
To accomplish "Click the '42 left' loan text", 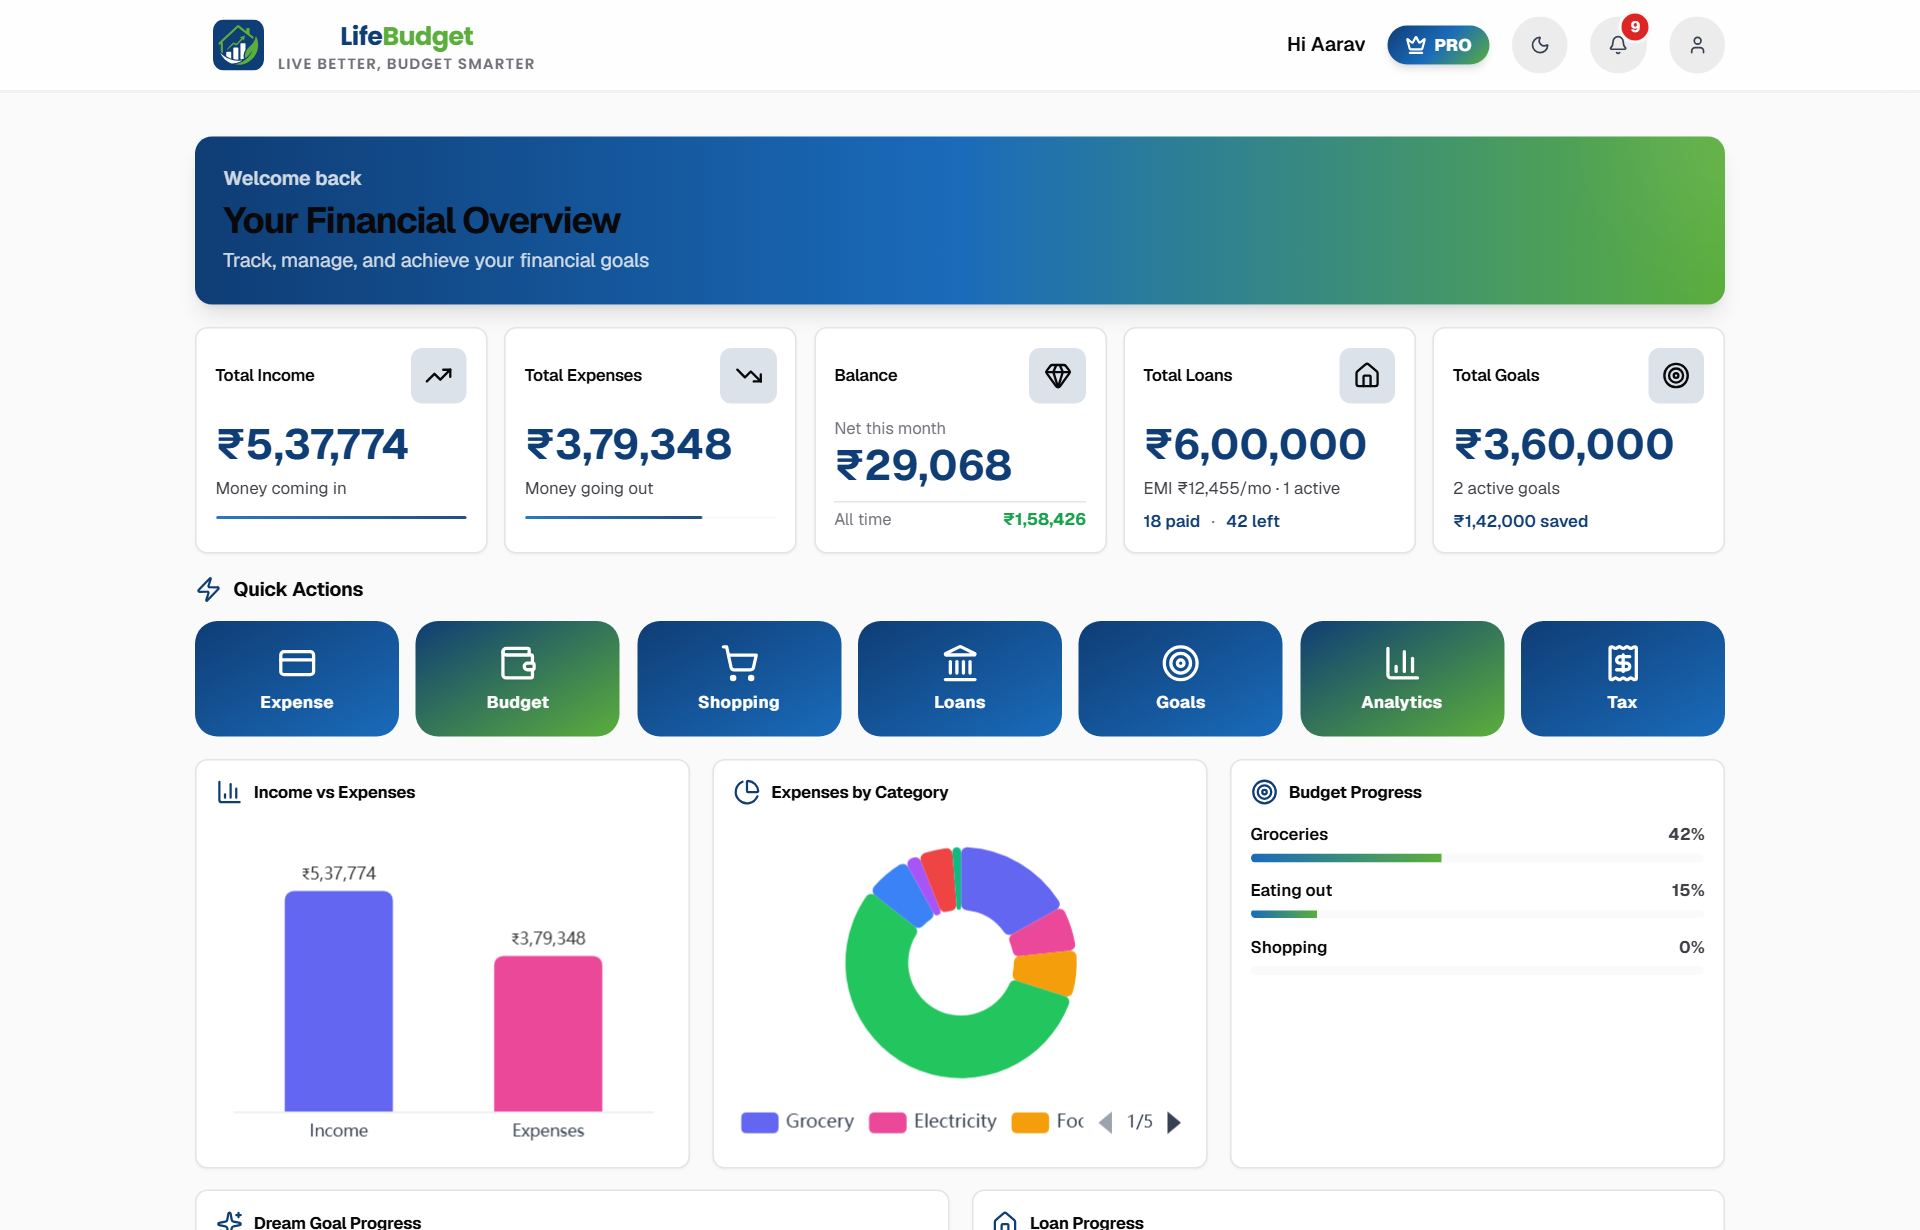I will [x=1253, y=522].
